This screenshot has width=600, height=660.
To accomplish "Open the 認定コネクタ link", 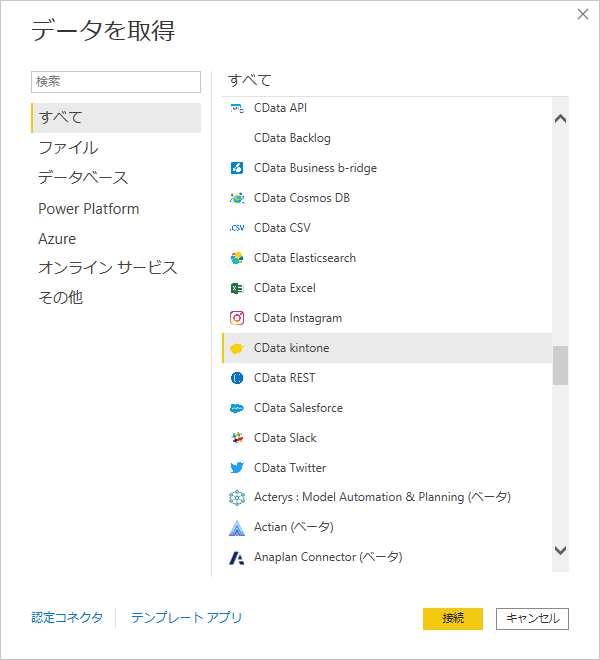I will pyautogui.click(x=67, y=617).
